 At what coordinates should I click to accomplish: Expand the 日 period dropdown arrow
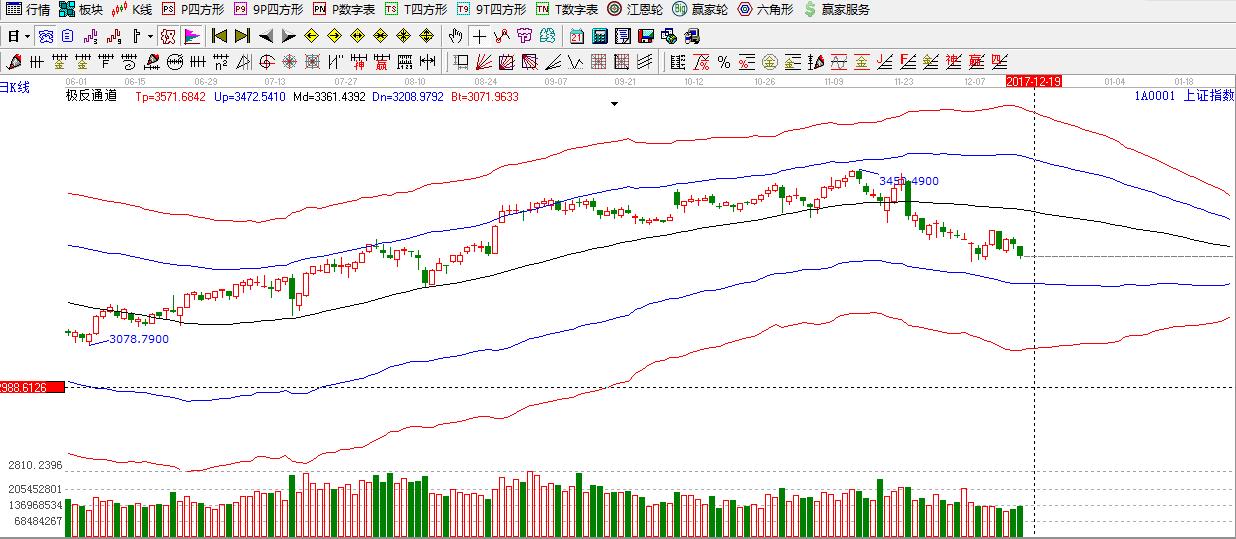28,36
